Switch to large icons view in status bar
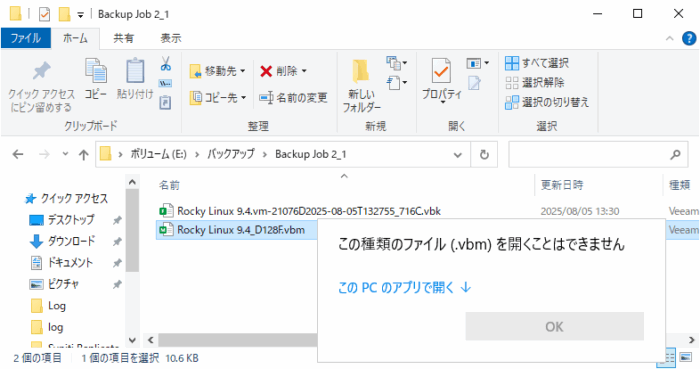The width and height of the screenshot is (700, 369). pos(685,357)
